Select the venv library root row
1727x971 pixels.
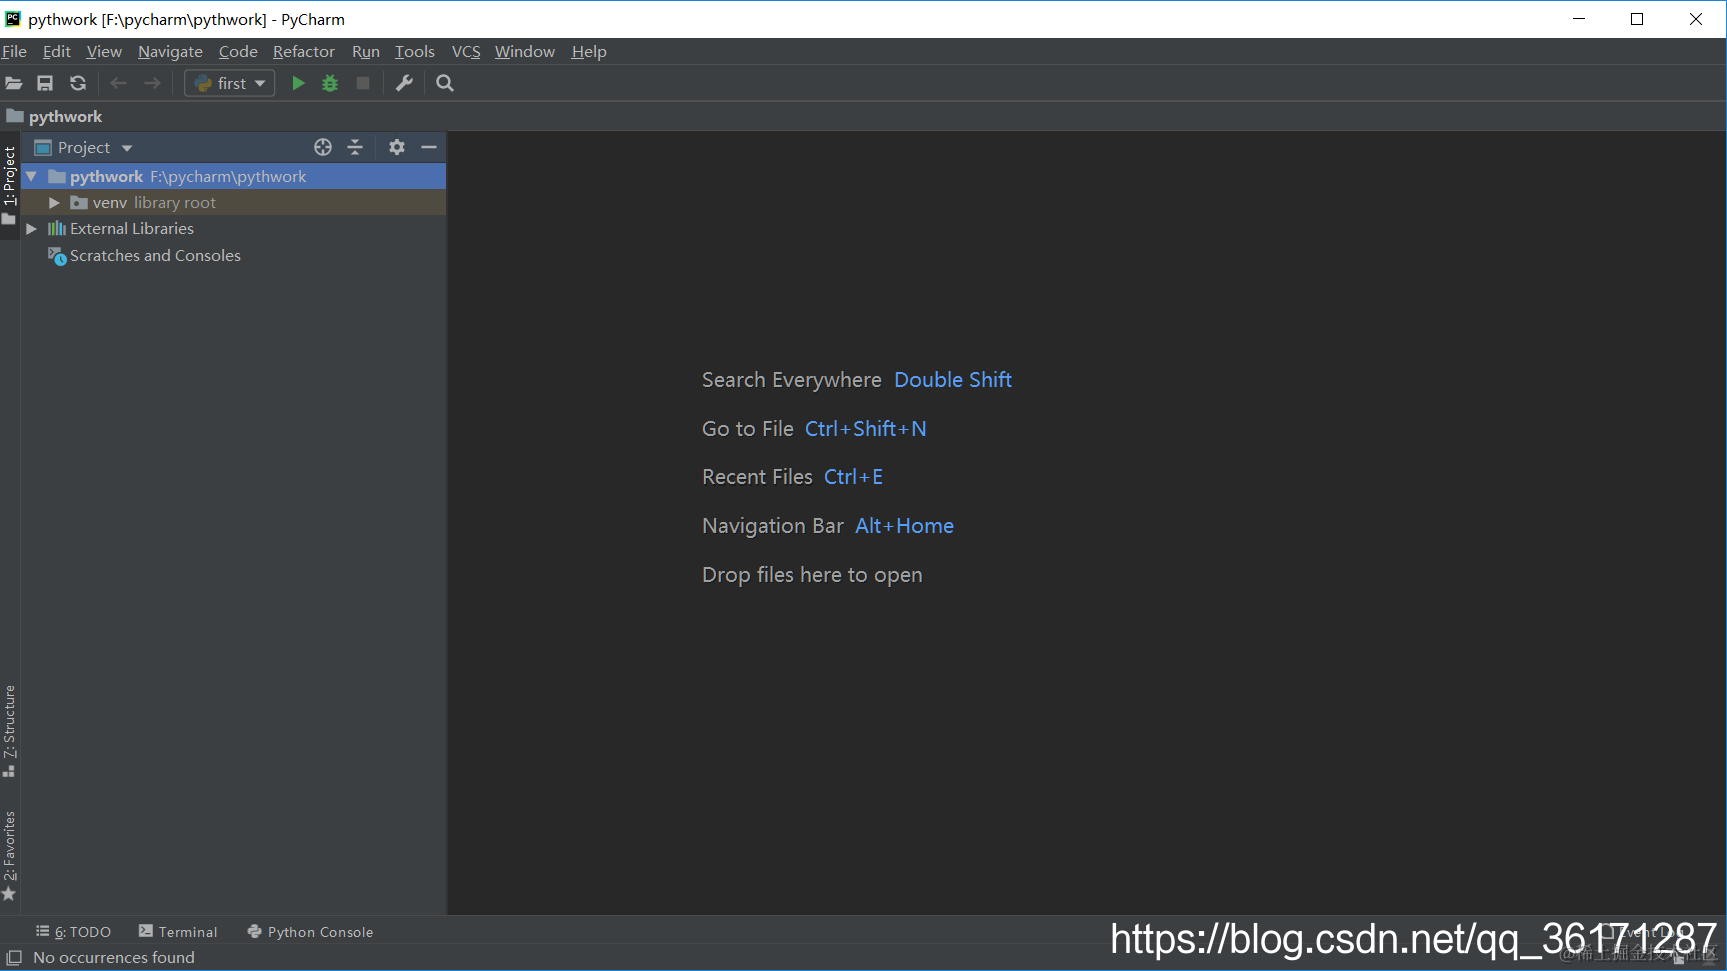234,203
